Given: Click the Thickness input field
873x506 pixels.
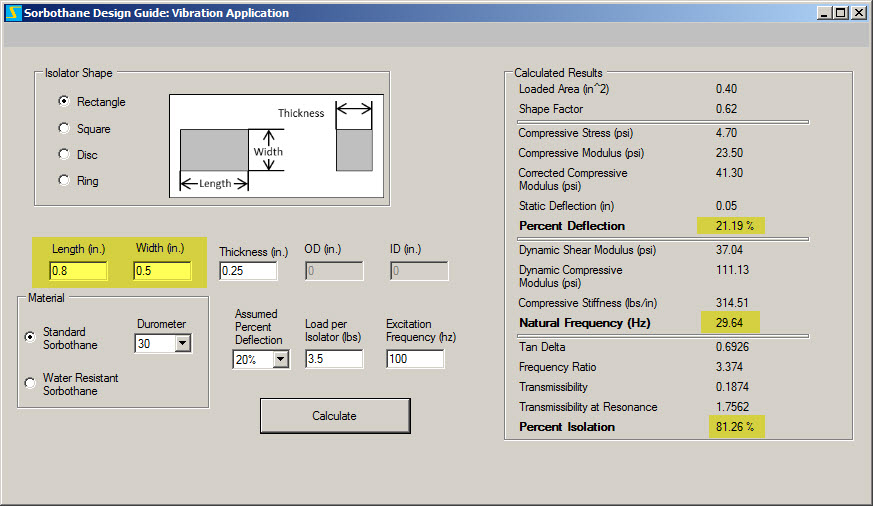Looking at the screenshot, I should click(248, 271).
